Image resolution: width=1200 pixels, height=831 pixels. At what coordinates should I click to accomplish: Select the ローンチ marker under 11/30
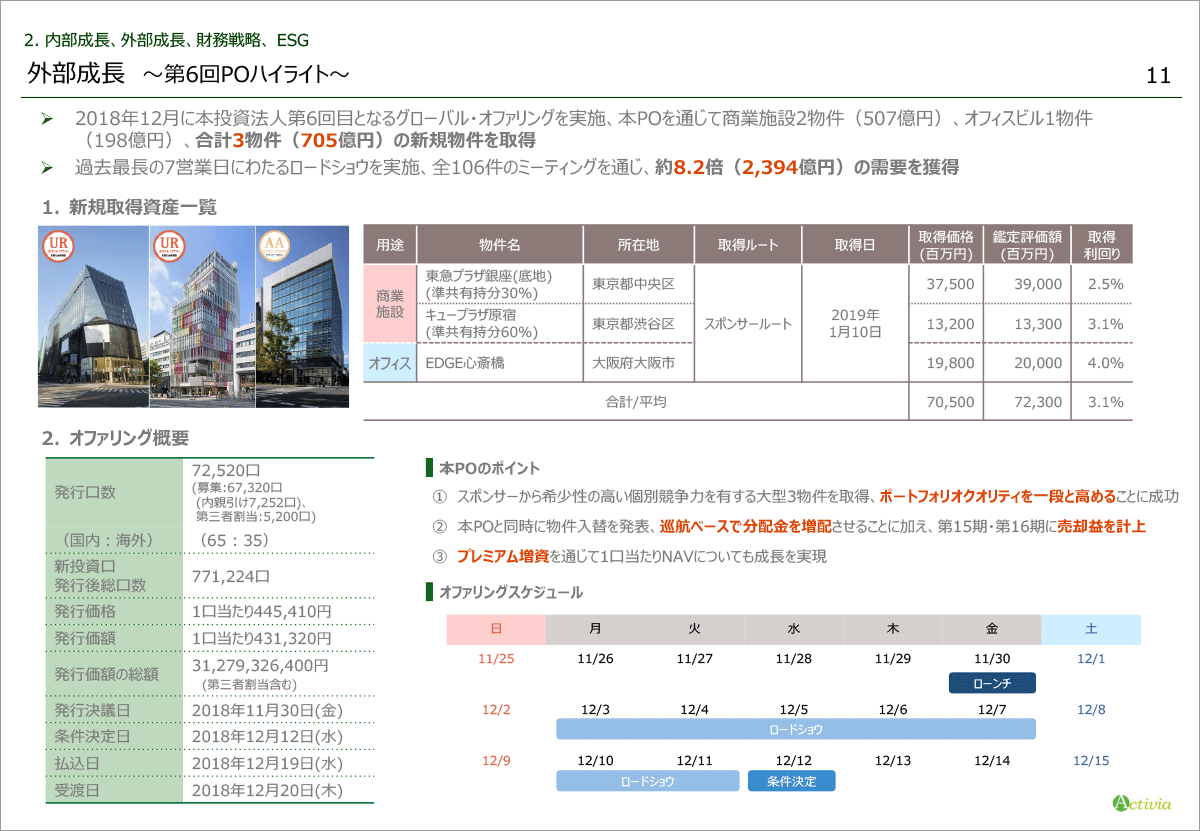[992, 683]
